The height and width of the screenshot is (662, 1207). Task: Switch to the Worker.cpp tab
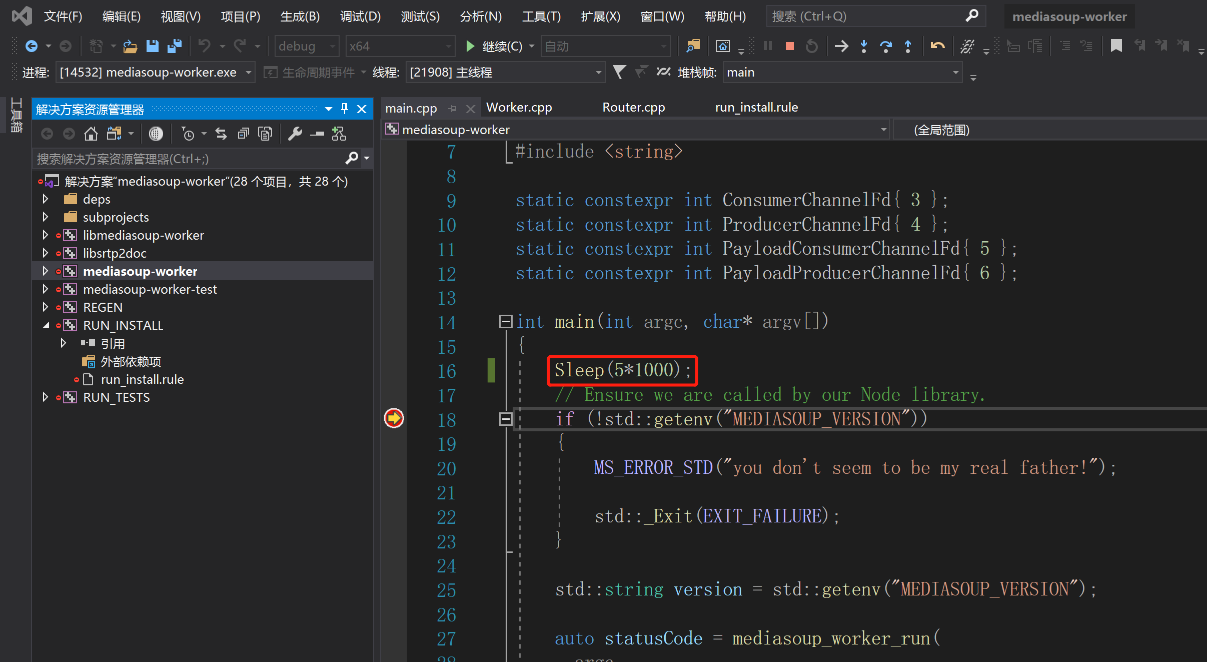pyautogui.click(x=519, y=107)
